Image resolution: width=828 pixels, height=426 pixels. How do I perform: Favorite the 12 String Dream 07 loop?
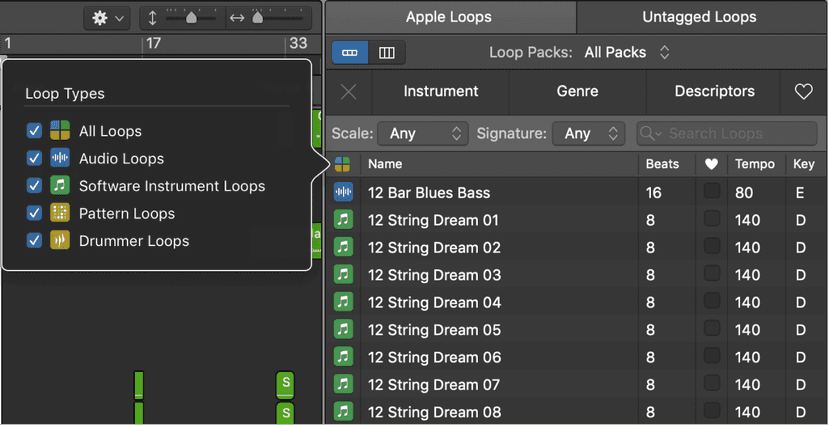click(712, 383)
